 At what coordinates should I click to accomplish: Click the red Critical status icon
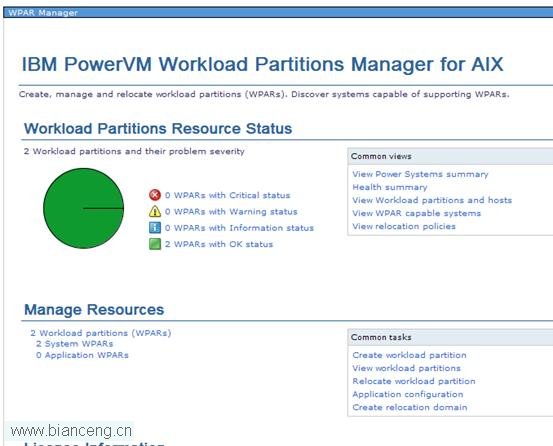click(155, 195)
